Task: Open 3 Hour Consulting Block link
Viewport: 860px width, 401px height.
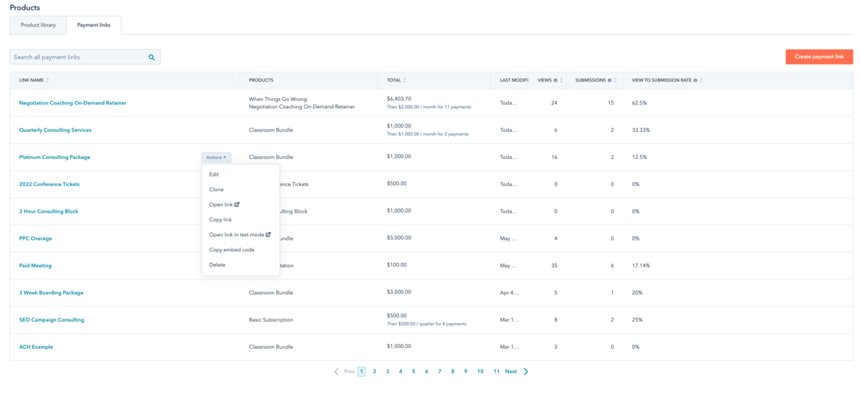Action: (48, 211)
